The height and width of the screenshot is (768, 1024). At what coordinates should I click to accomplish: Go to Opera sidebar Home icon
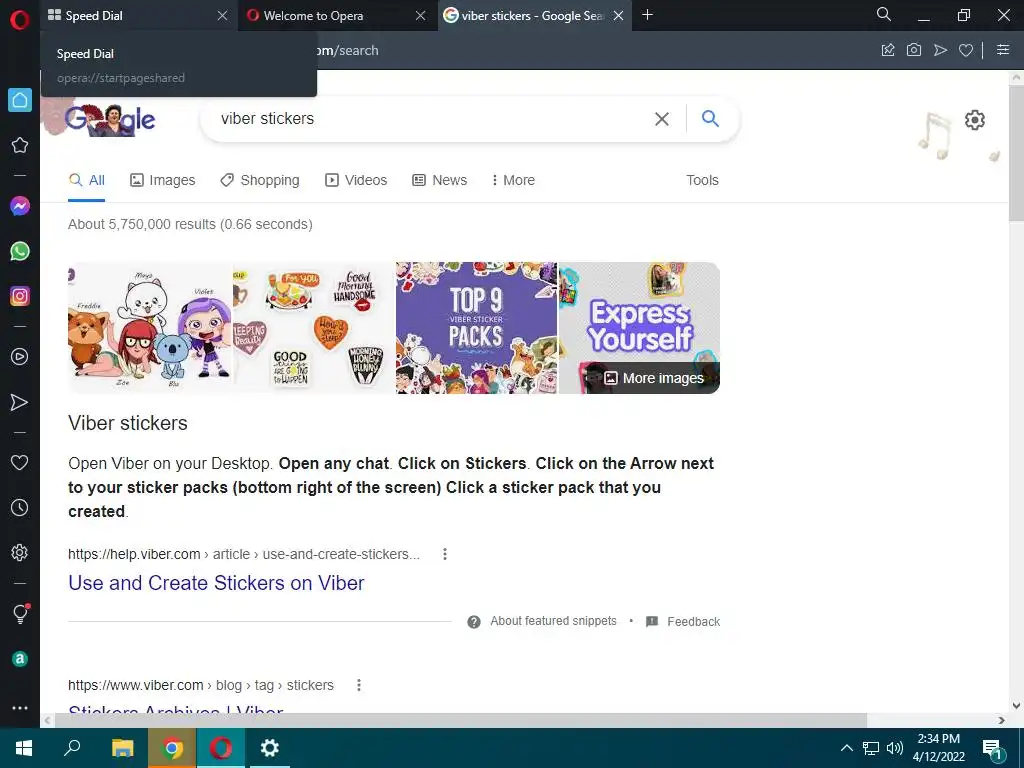[20, 100]
